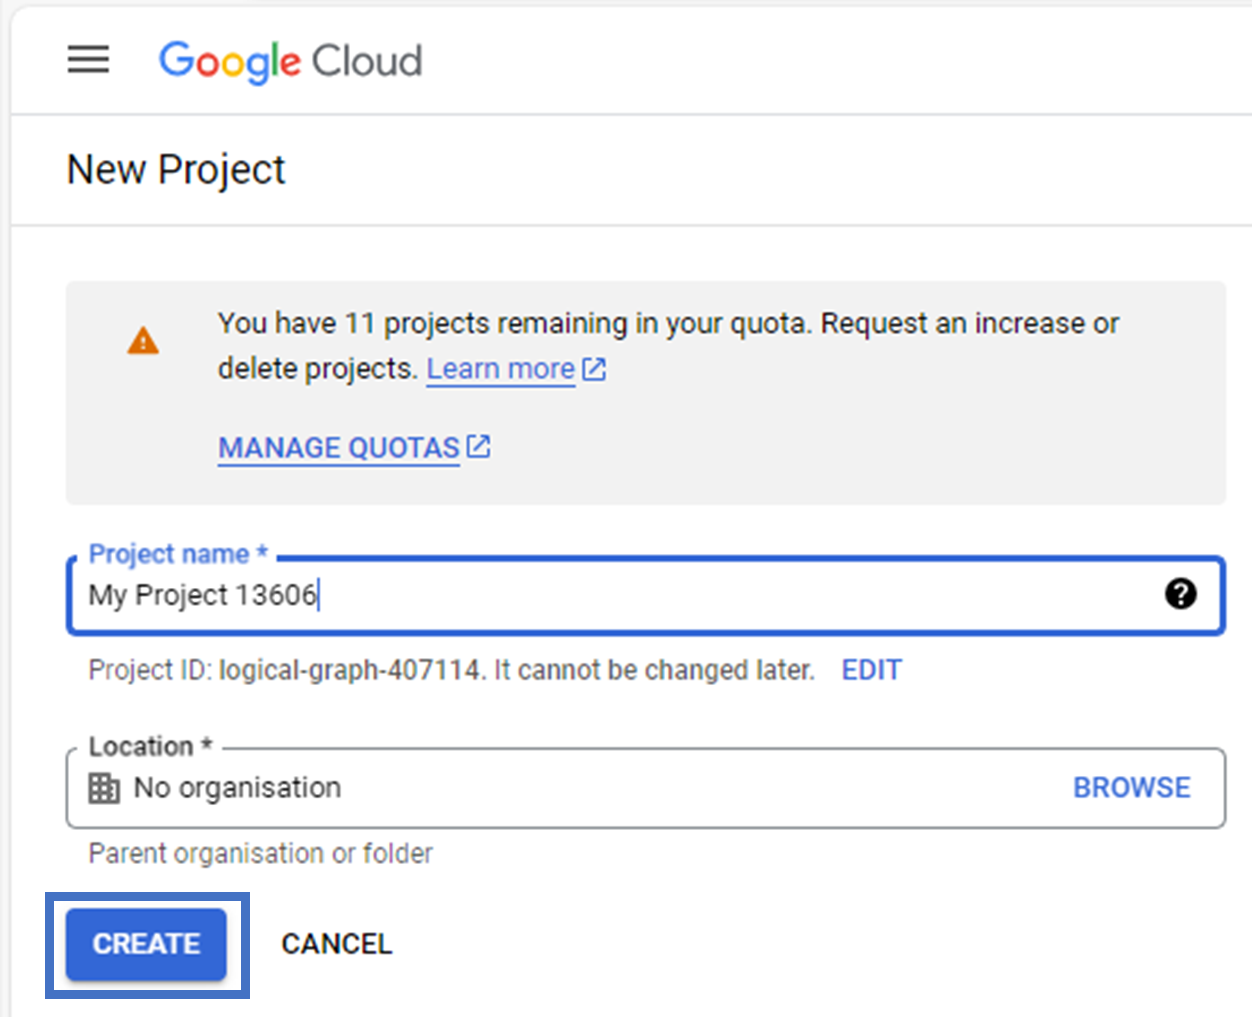The image size is (1252, 1017).
Task: Open the MANAGE QUOTAS page
Action: (338, 447)
